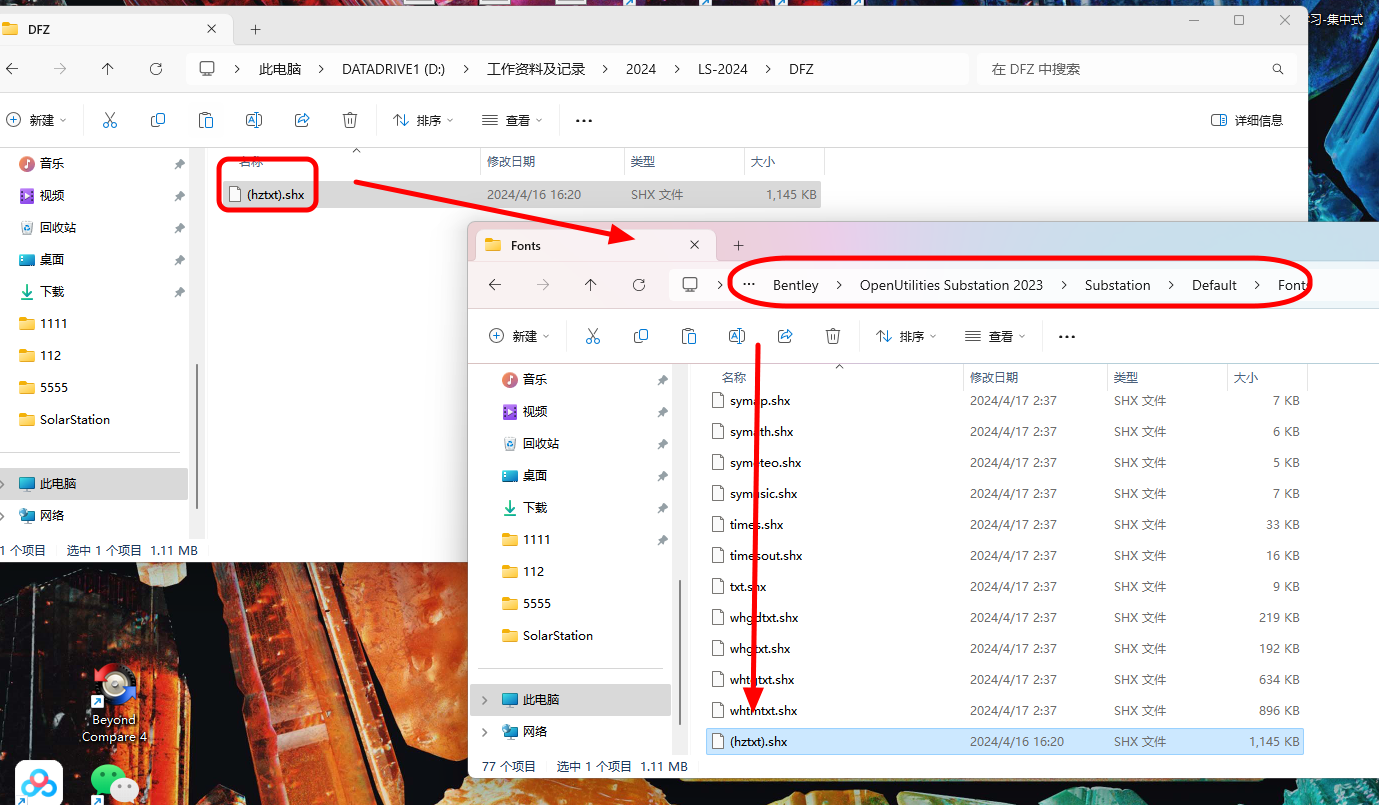Click Substation breadcrumb in Fonts address bar

coord(1117,285)
